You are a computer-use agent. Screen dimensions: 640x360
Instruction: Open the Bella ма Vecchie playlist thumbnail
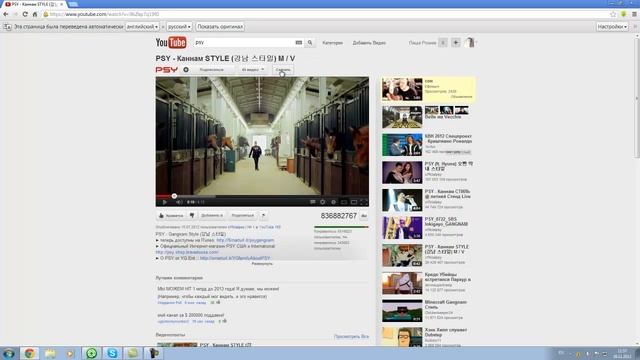point(402,117)
